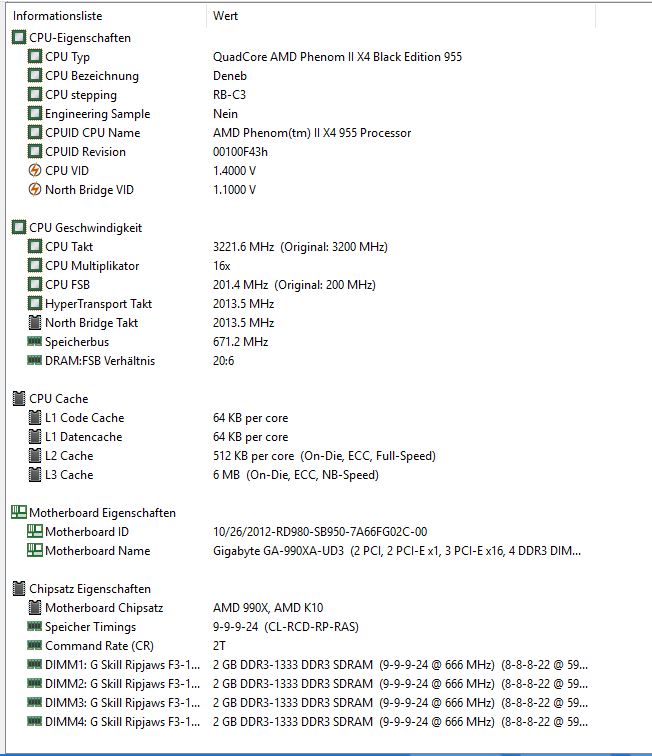652x756 pixels.
Task: Select the HyperTransport Takt label
Action: coord(98,304)
